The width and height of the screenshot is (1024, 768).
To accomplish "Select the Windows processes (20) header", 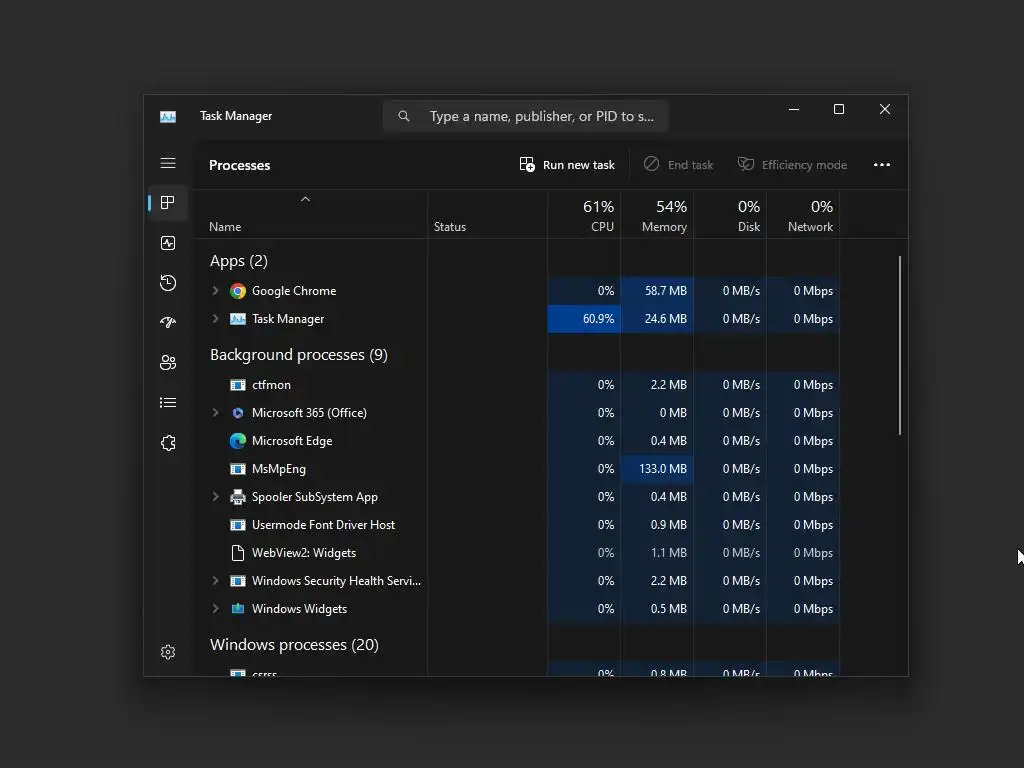I will pos(295,645).
